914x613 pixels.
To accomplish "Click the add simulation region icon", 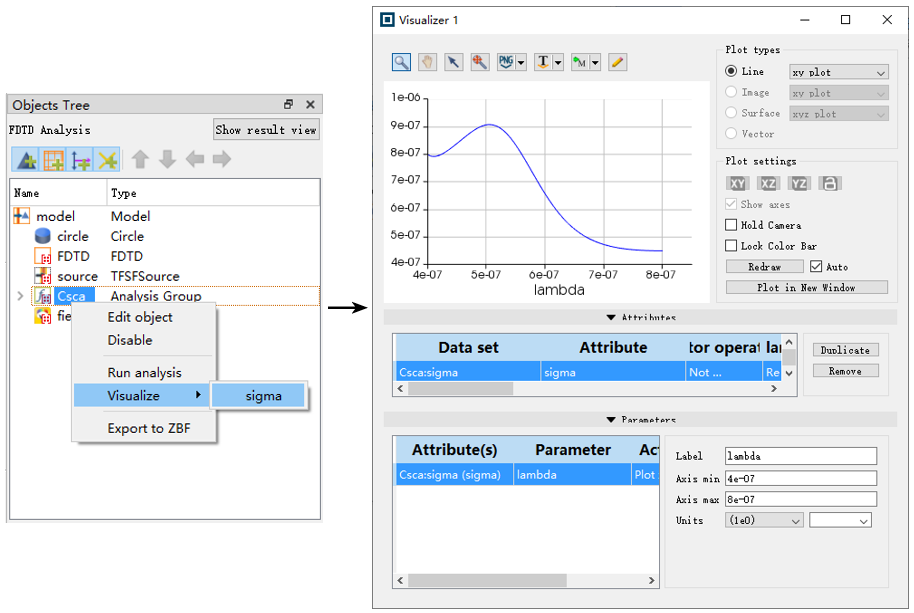I will click(53, 159).
